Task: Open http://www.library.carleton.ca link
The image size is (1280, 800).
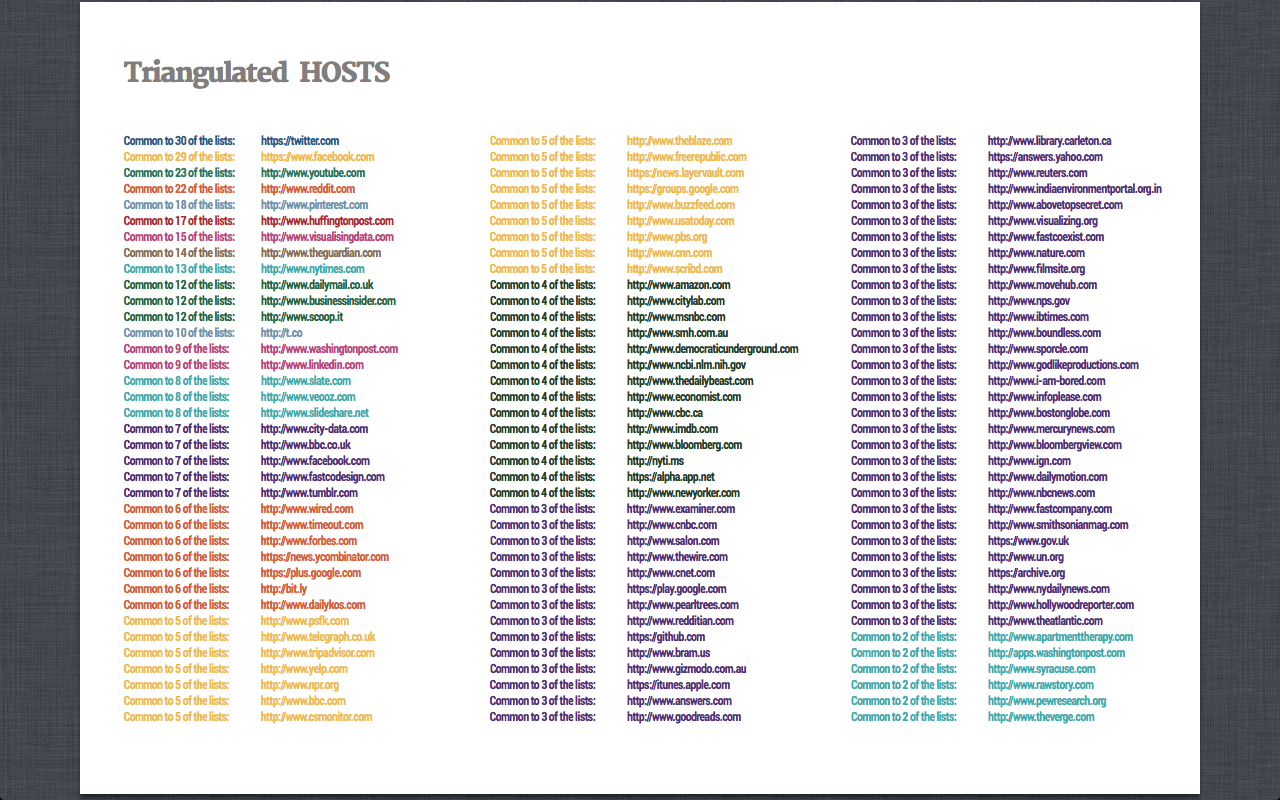Action: [1050, 141]
